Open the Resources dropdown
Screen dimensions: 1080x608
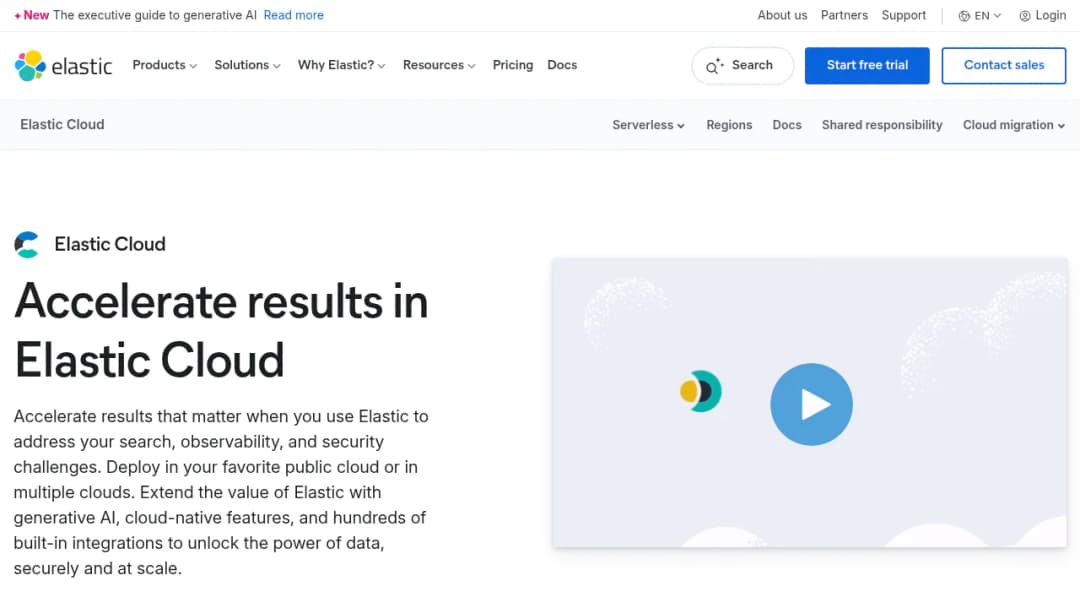(439, 65)
